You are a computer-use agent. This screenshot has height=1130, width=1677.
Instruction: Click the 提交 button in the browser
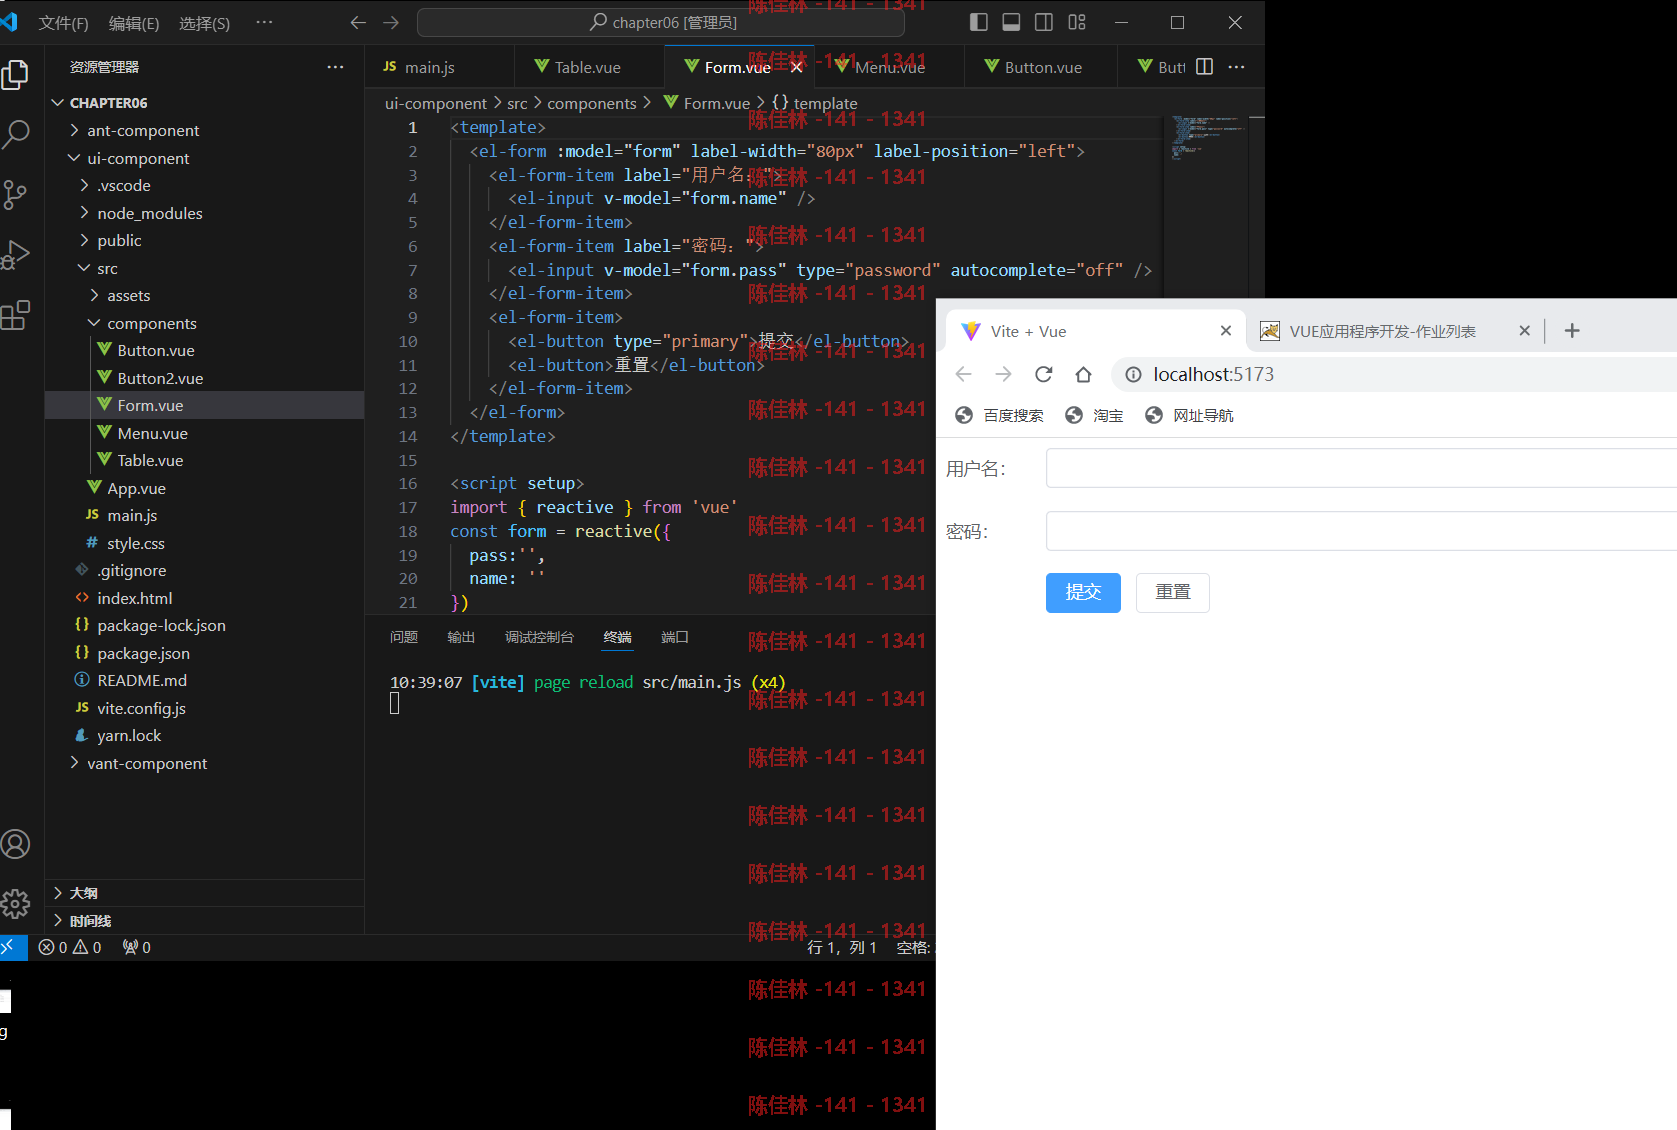(x=1083, y=592)
